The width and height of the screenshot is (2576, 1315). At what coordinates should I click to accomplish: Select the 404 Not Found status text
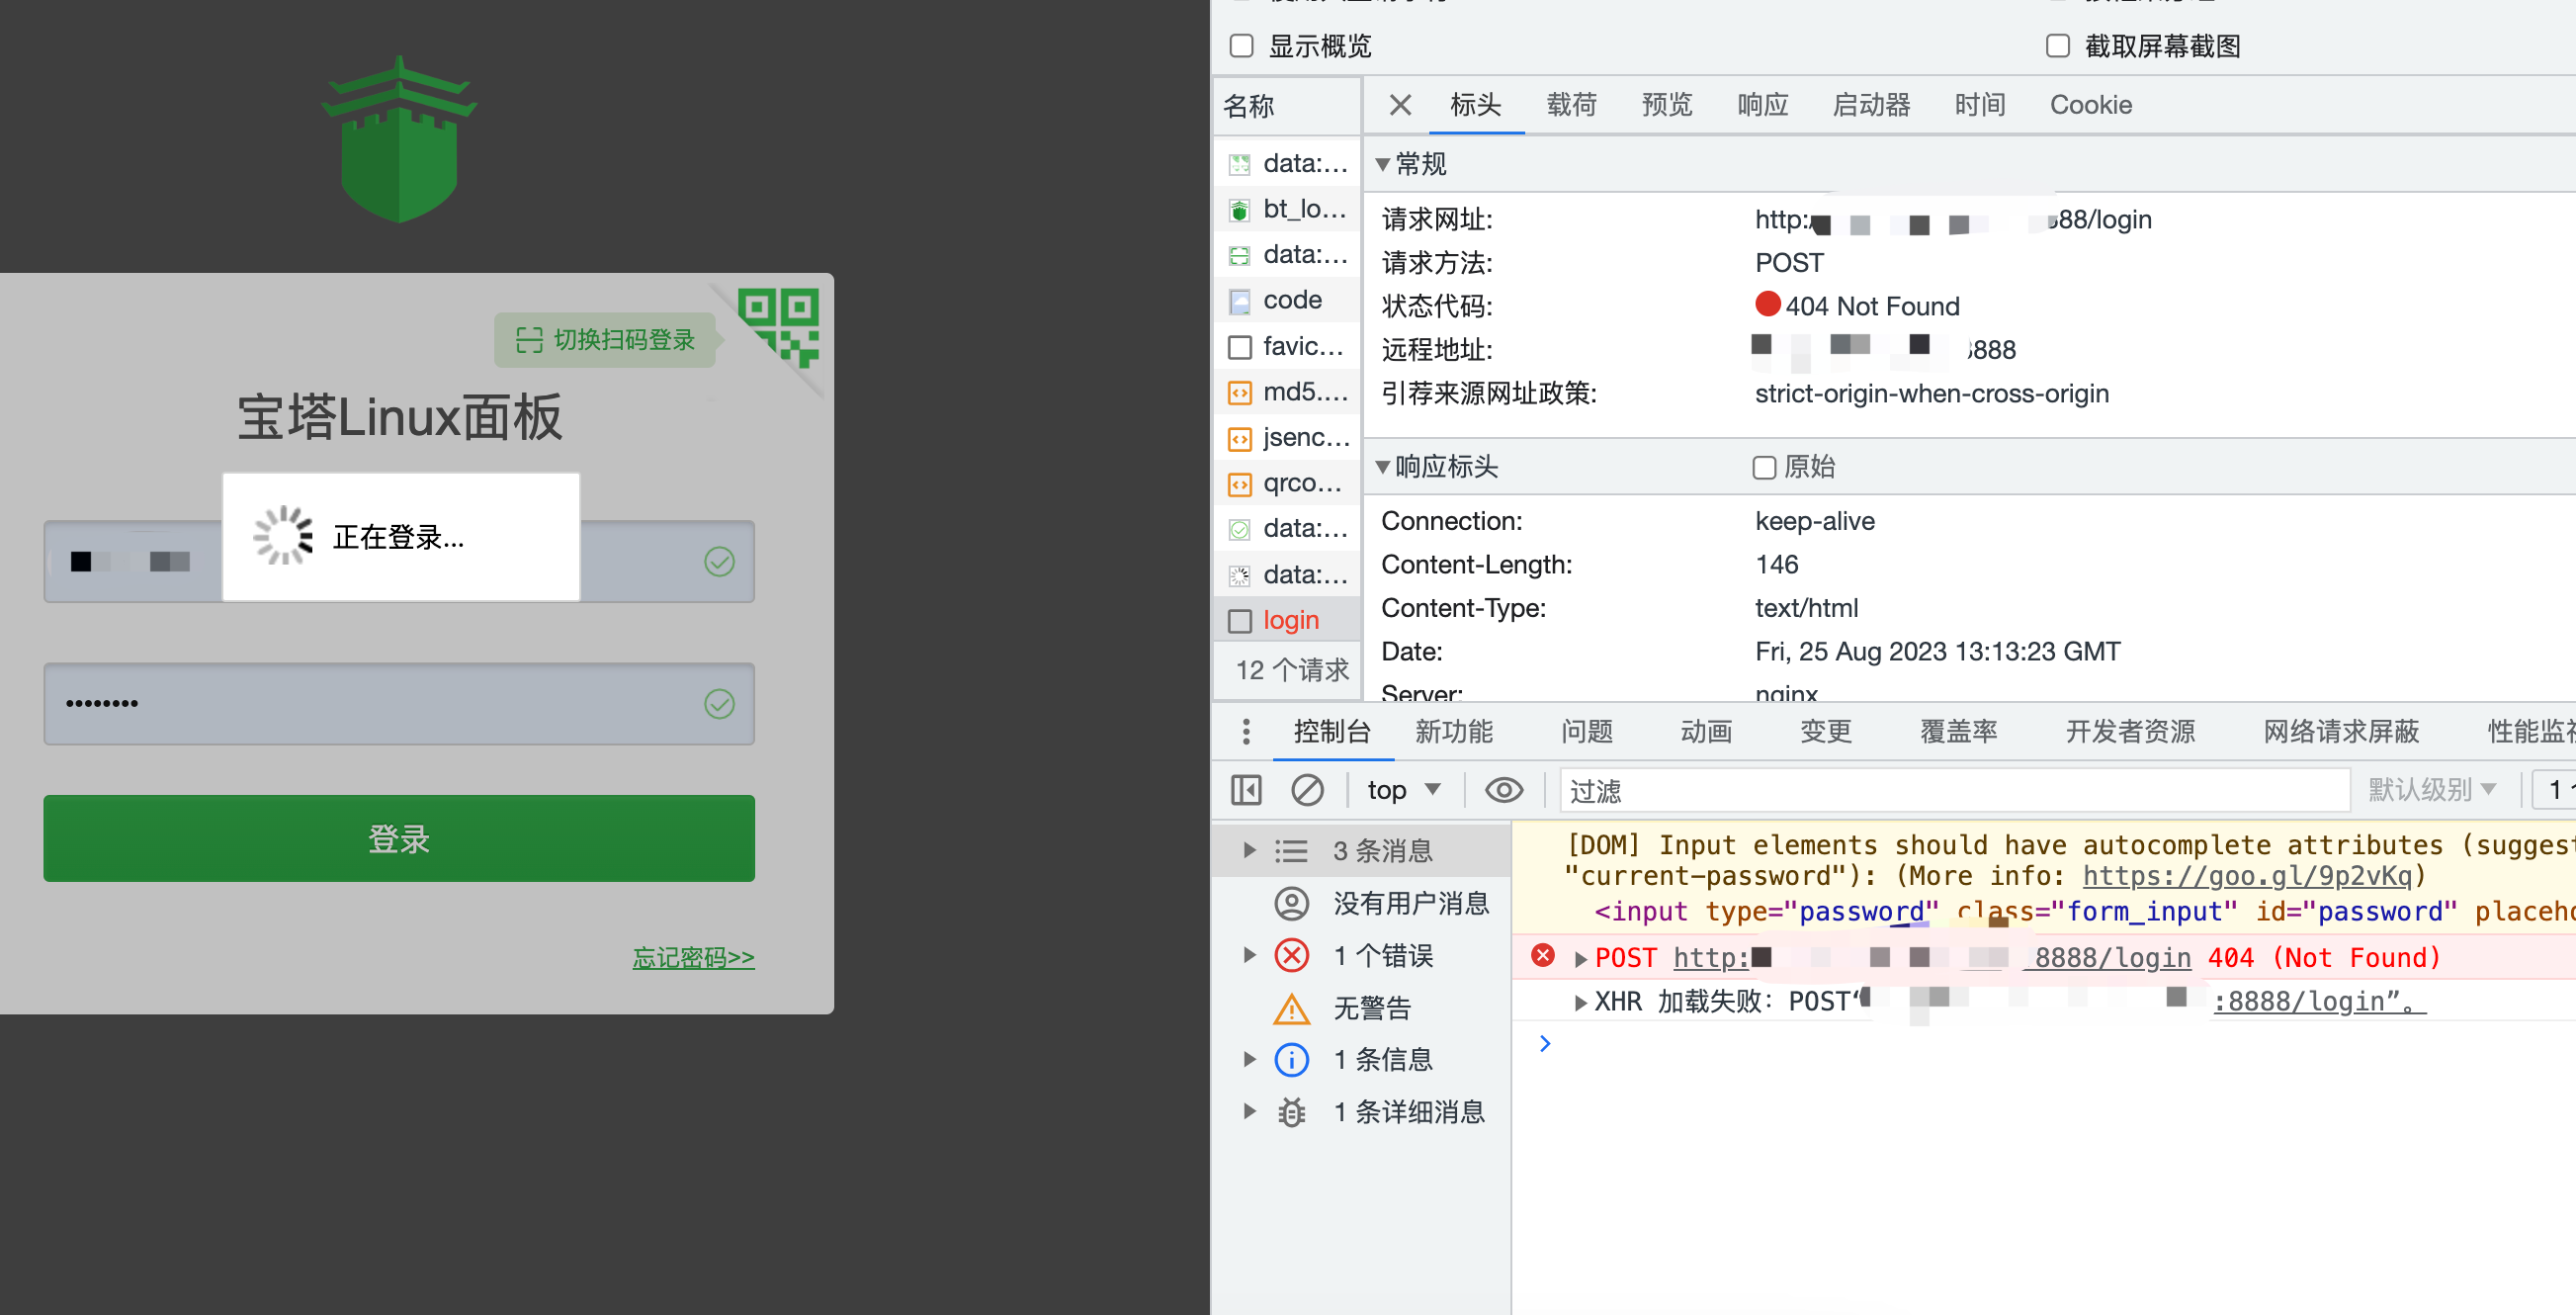pyautogui.click(x=1872, y=306)
